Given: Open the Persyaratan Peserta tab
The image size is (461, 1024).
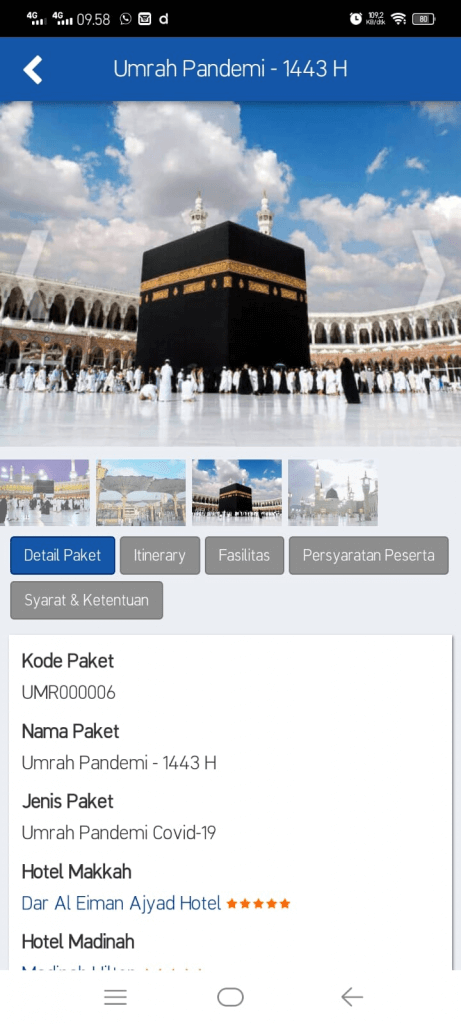Looking at the screenshot, I should pos(369,556).
